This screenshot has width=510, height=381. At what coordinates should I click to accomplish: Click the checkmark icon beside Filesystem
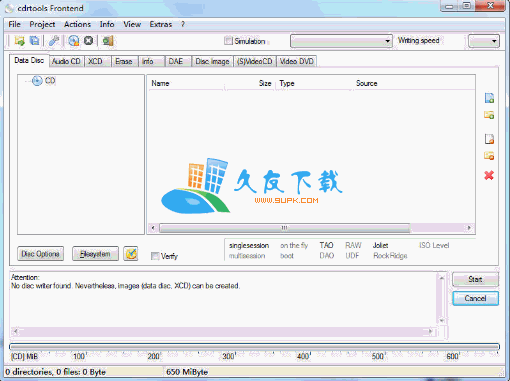pyautogui.click(x=131, y=254)
